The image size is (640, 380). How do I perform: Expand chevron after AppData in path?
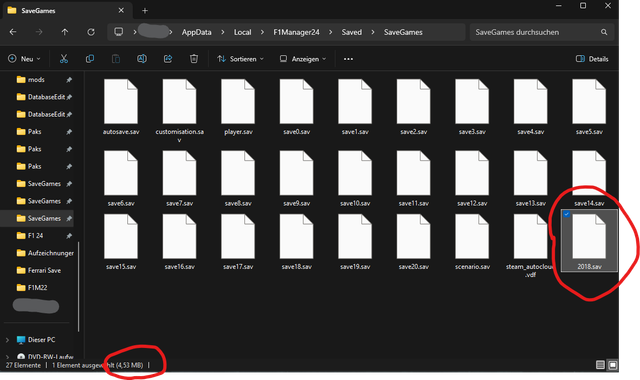pyautogui.click(x=222, y=32)
